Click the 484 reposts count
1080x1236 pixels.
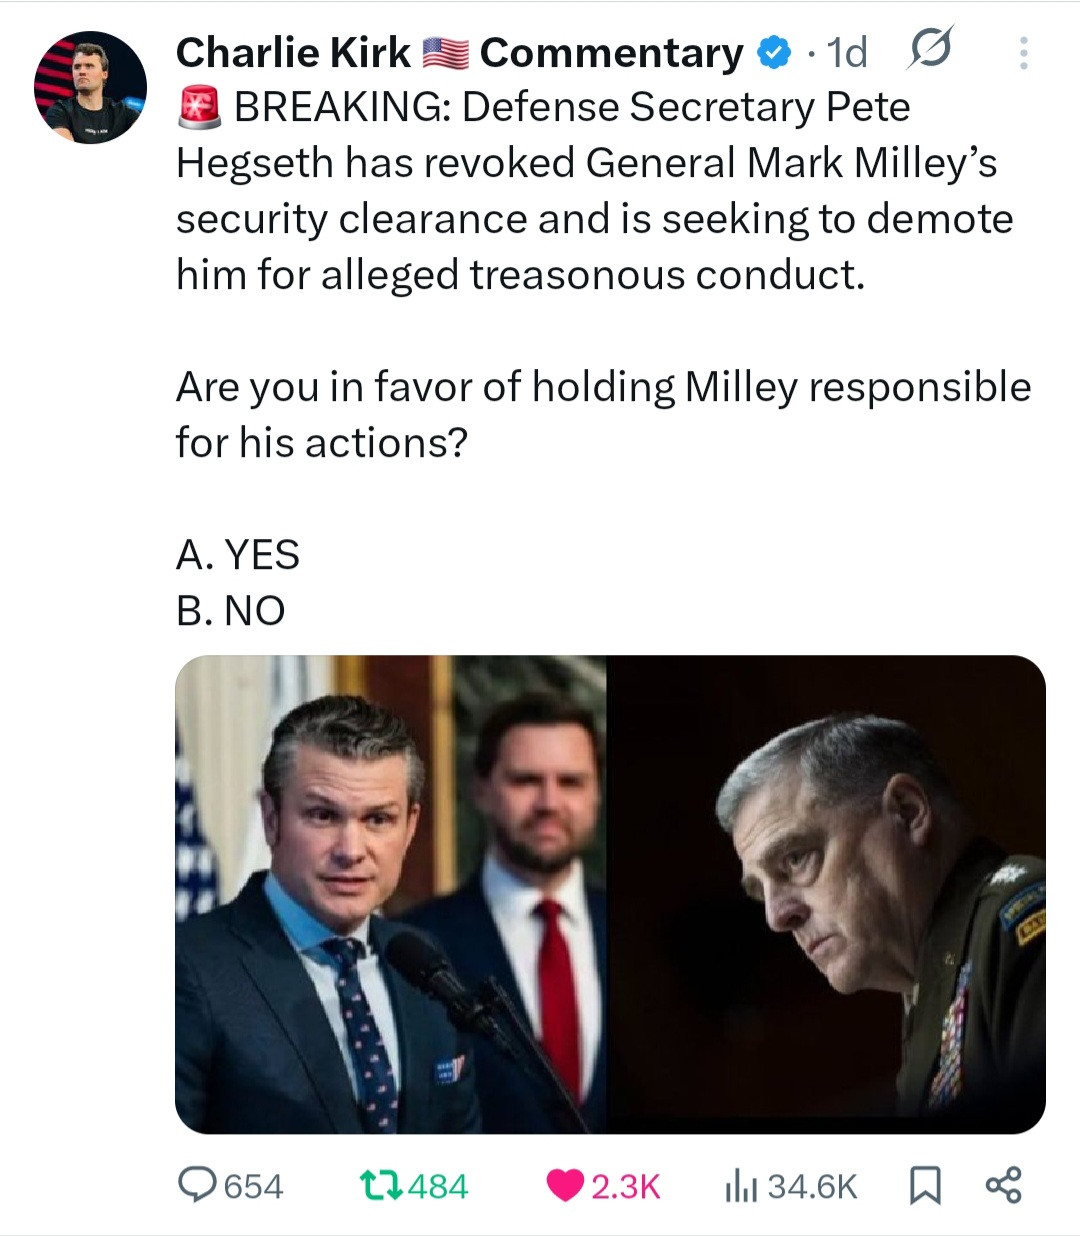[438, 1186]
